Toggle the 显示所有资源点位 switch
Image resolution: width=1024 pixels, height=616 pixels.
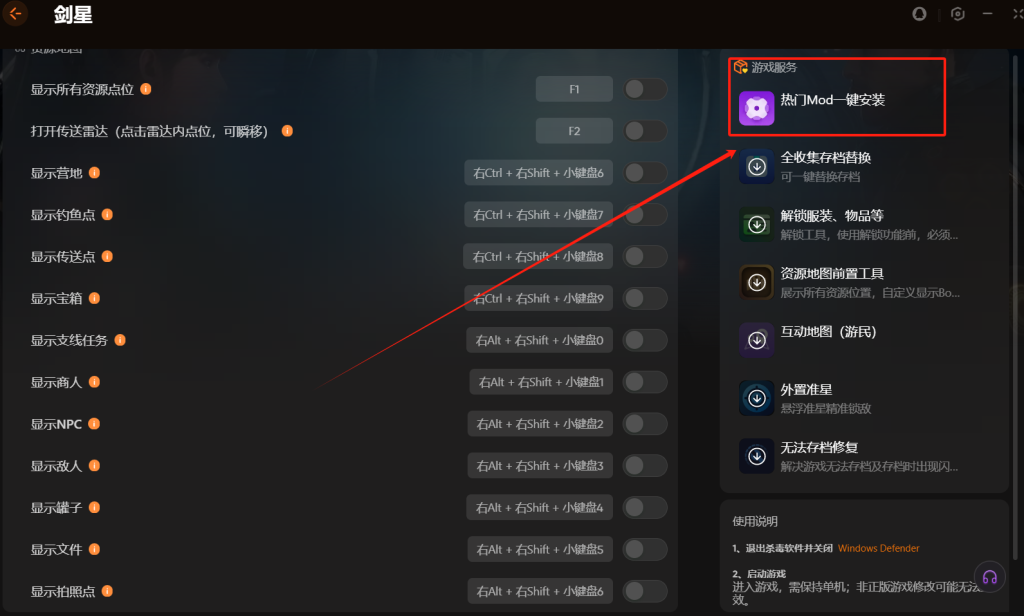click(x=645, y=90)
